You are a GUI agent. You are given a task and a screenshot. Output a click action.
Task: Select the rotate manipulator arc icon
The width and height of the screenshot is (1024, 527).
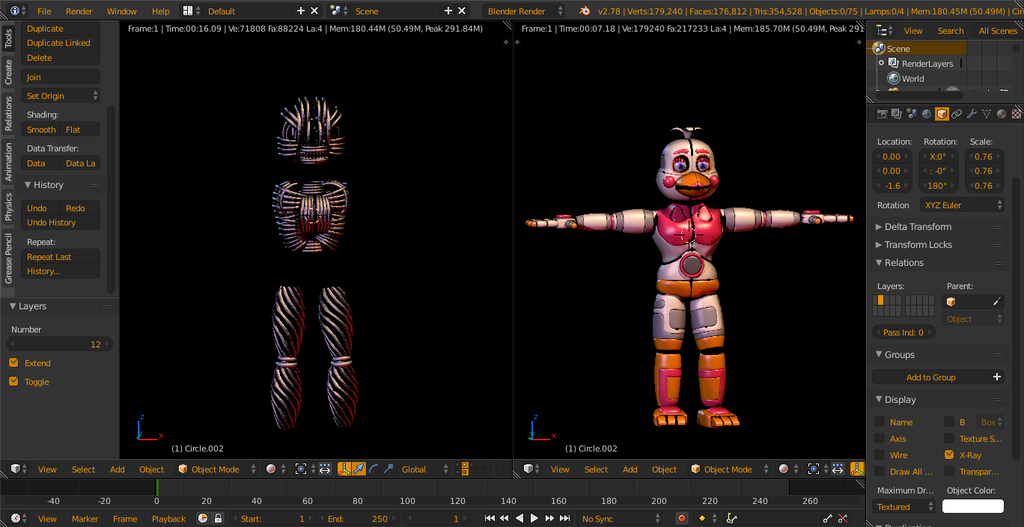(x=374, y=469)
